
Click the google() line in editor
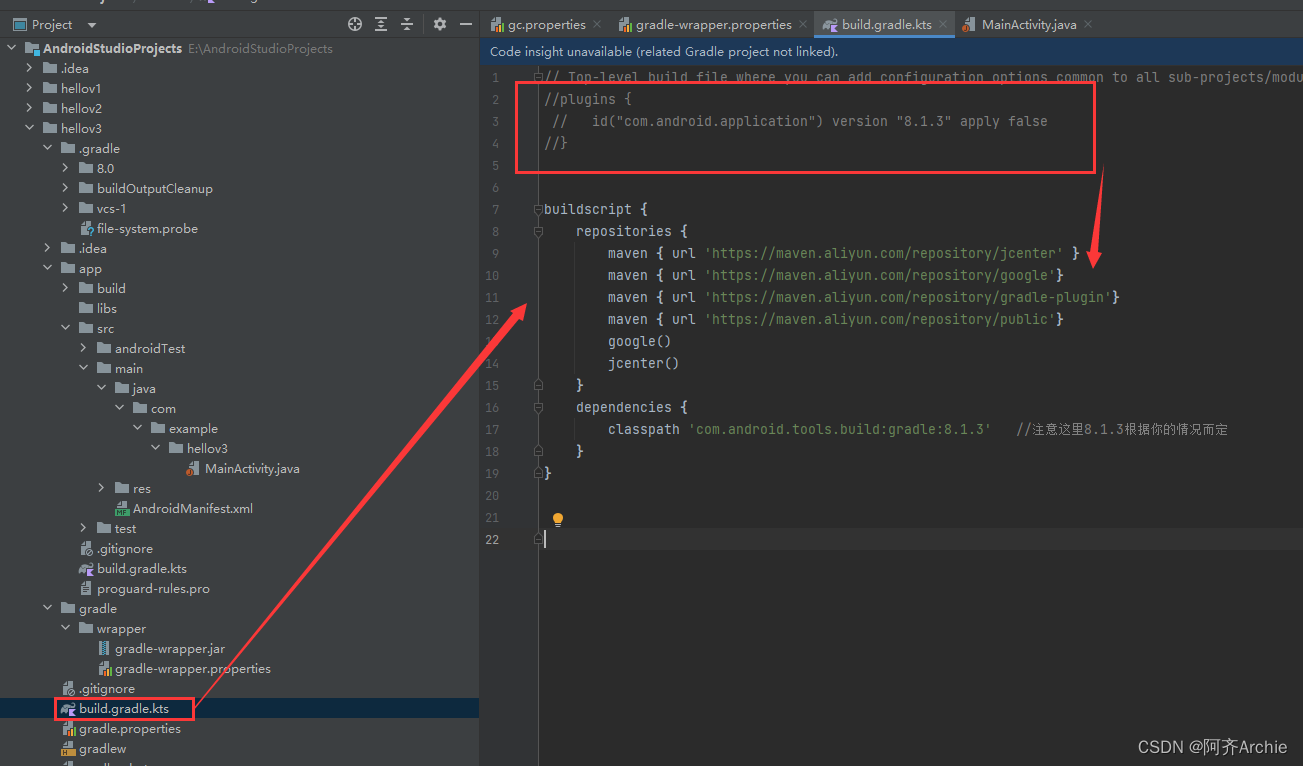[639, 341]
